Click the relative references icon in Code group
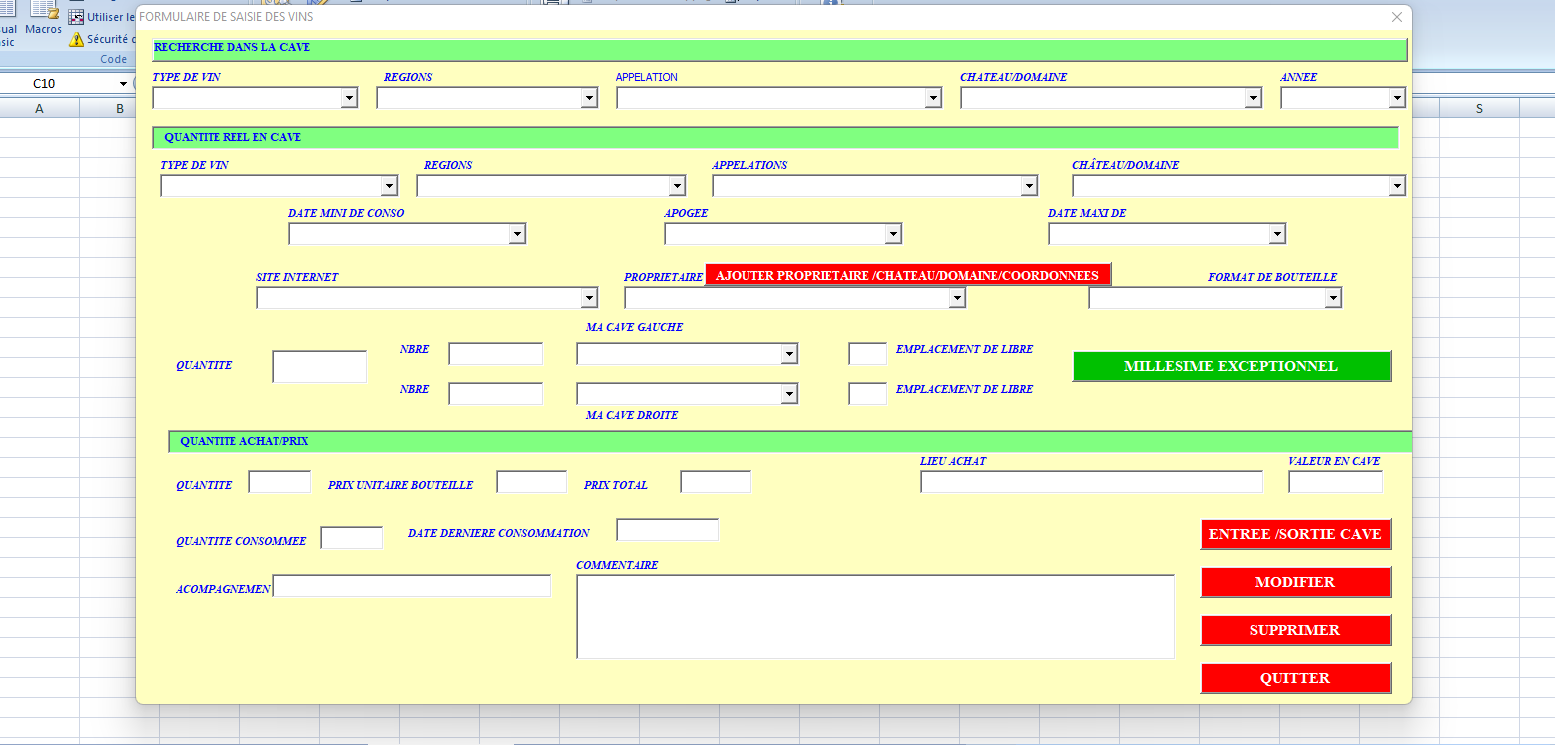Viewport: 1555px width, 745px height. pyautogui.click(x=76, y=17)
